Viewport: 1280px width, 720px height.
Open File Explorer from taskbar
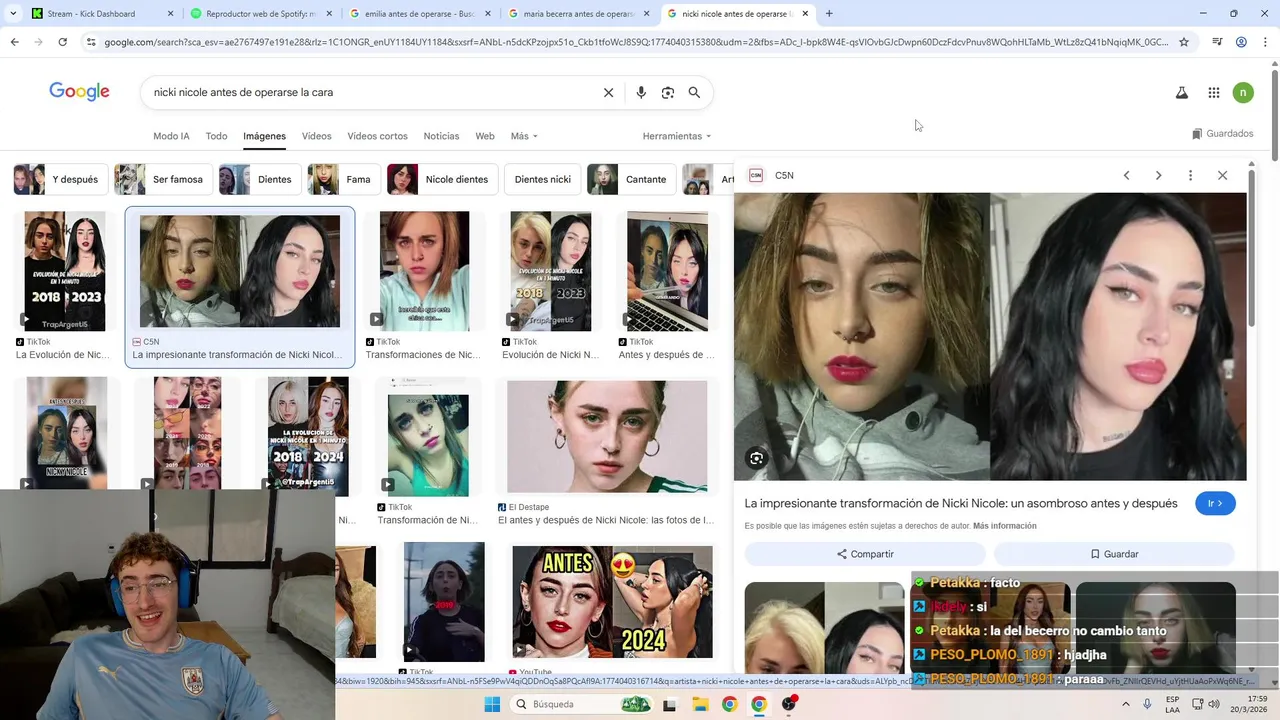[700, 704]
